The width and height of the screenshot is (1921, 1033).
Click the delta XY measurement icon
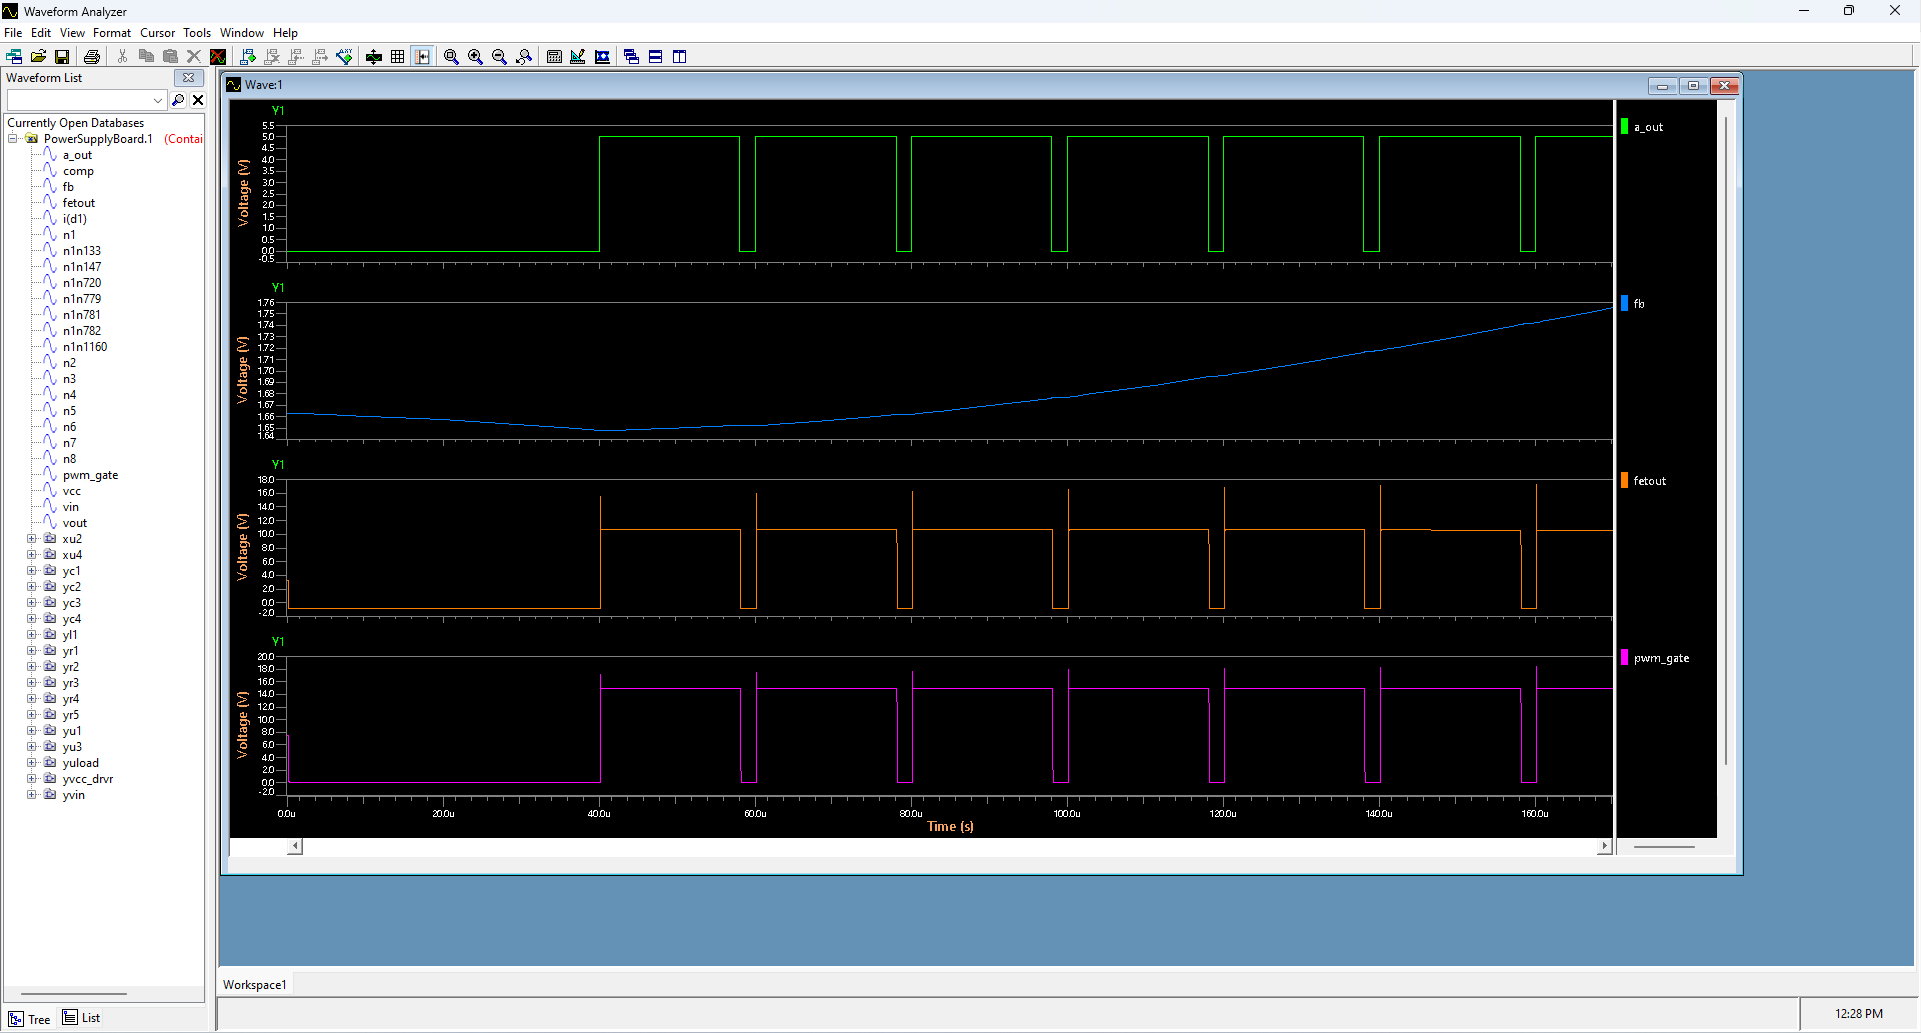(344, 57)
